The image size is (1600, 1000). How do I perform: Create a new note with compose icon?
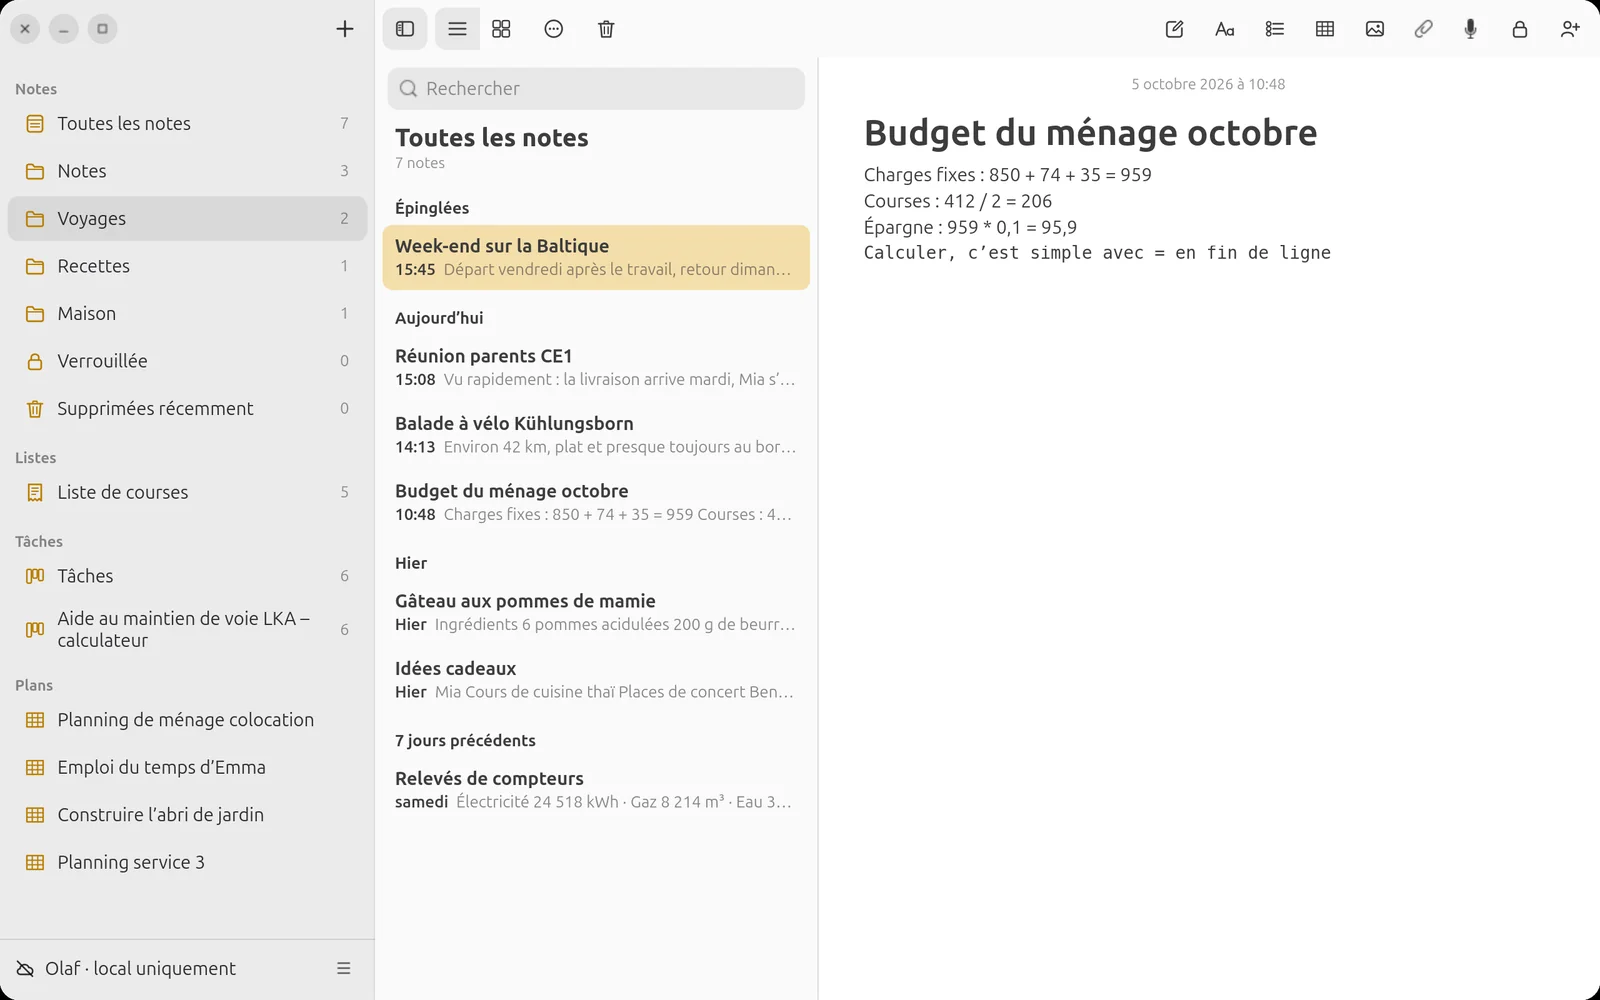pyautogui.click(x=1175, y=29)
